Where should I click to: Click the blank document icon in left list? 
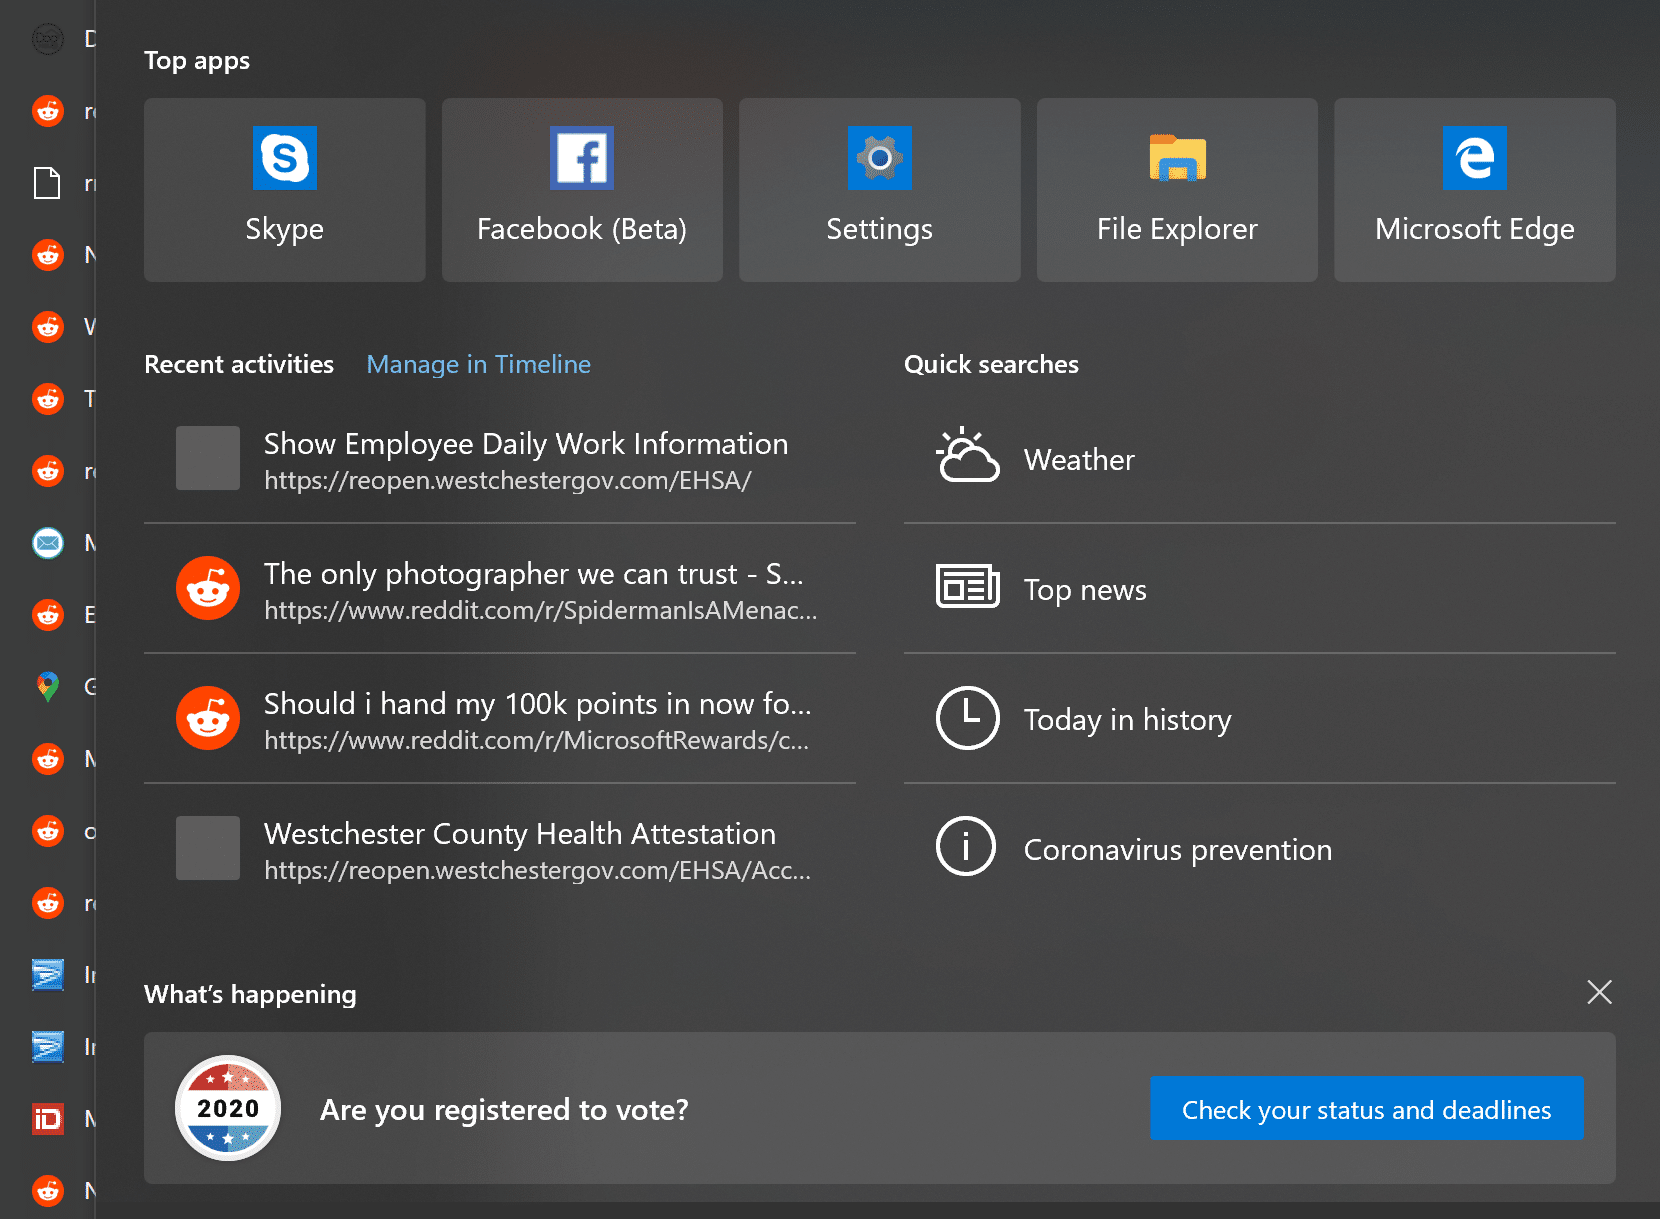47,183
